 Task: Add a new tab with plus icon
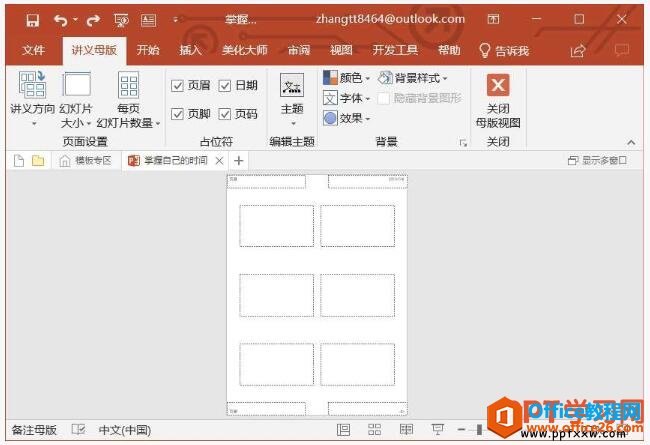239,160
